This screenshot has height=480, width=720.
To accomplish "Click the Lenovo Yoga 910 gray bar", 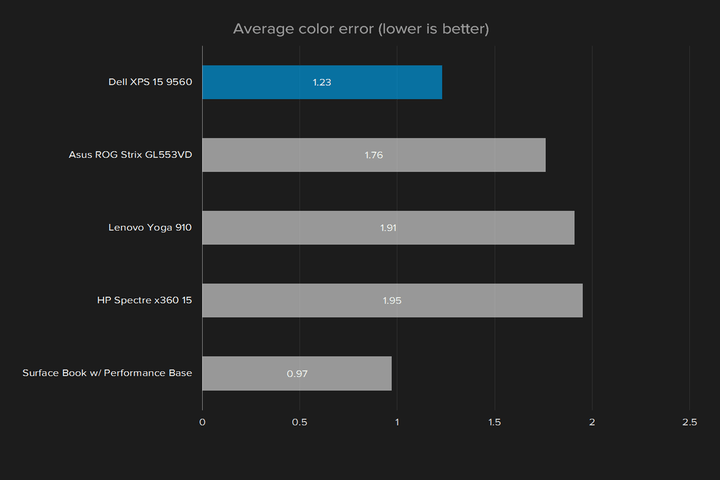I will tap(388, 228).
